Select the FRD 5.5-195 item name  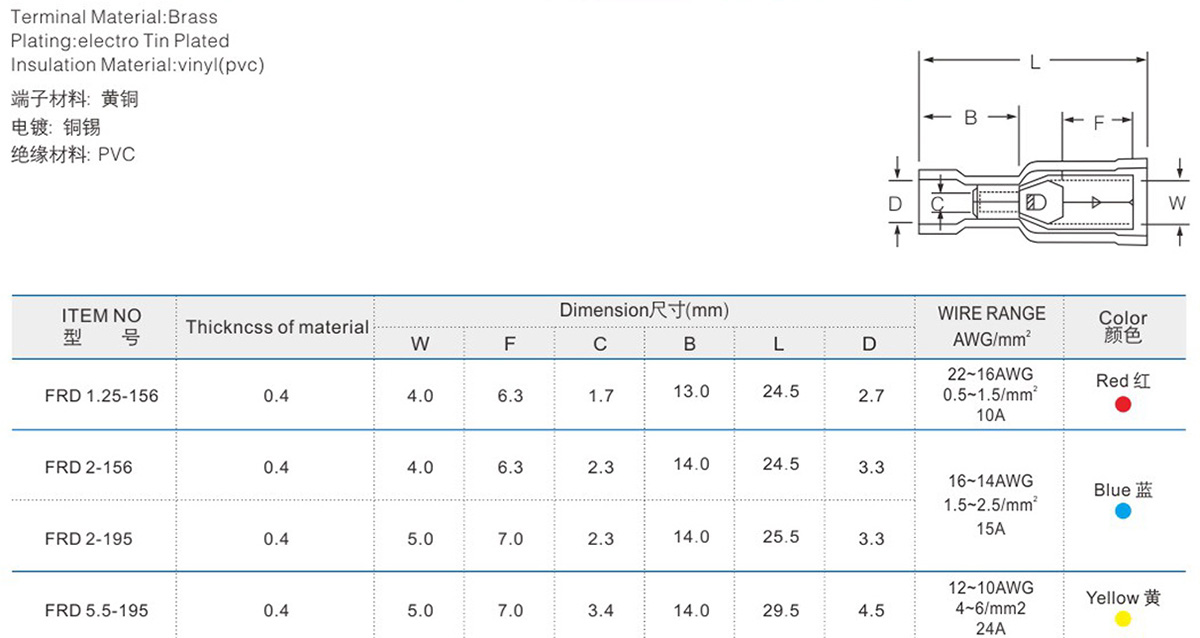pos(95,610)
